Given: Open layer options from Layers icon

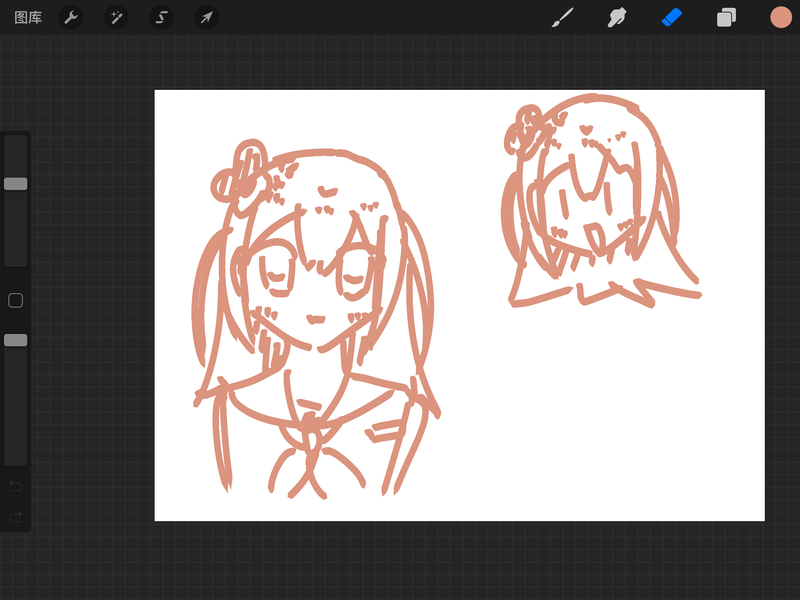Looking at the screenshot, I should point(727,17).
